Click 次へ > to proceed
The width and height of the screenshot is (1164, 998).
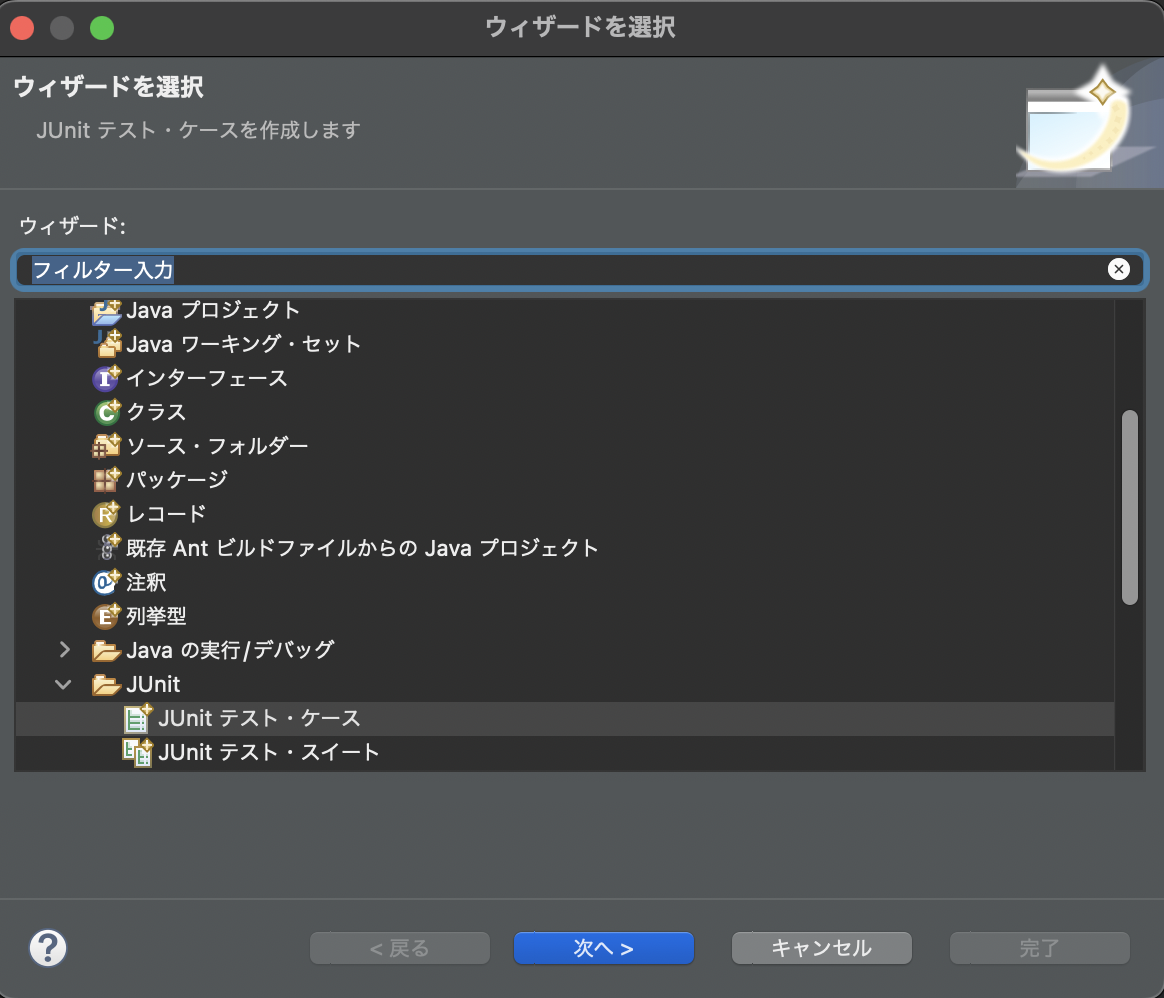[604, 948]
